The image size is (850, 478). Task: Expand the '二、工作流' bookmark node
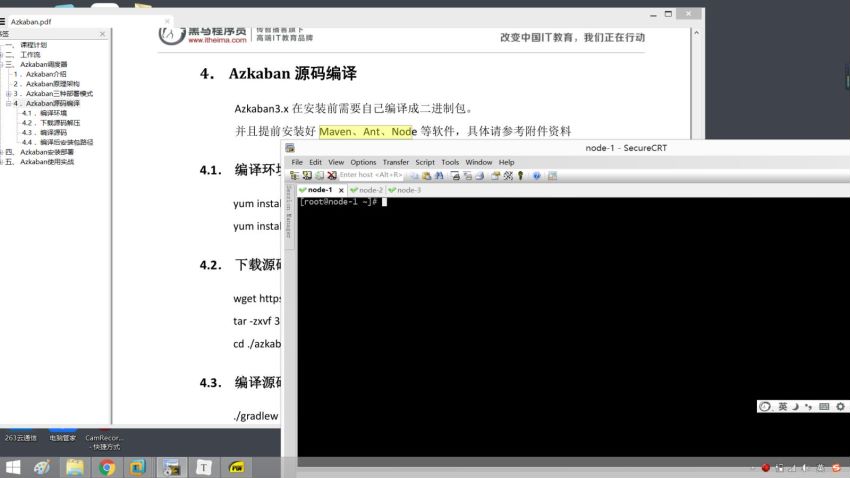tap(3, 54)
